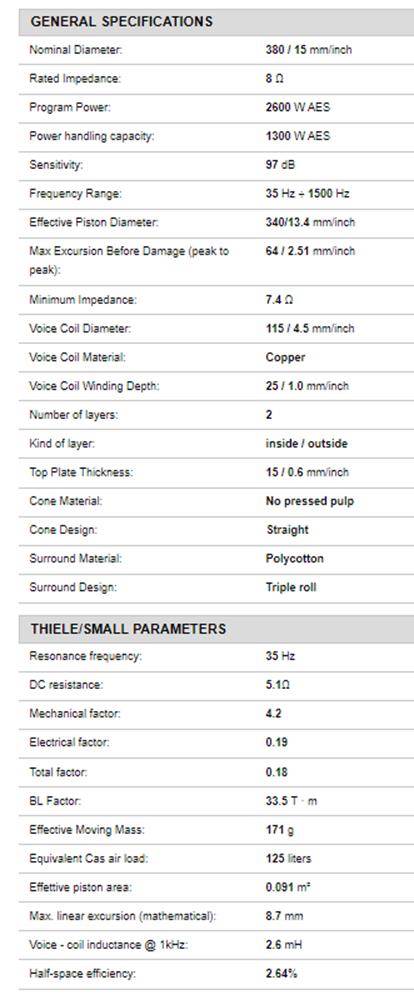Click the Surround Design value Triple roll
Viewport: 414px width, 1000px height.
pos(290,587)
